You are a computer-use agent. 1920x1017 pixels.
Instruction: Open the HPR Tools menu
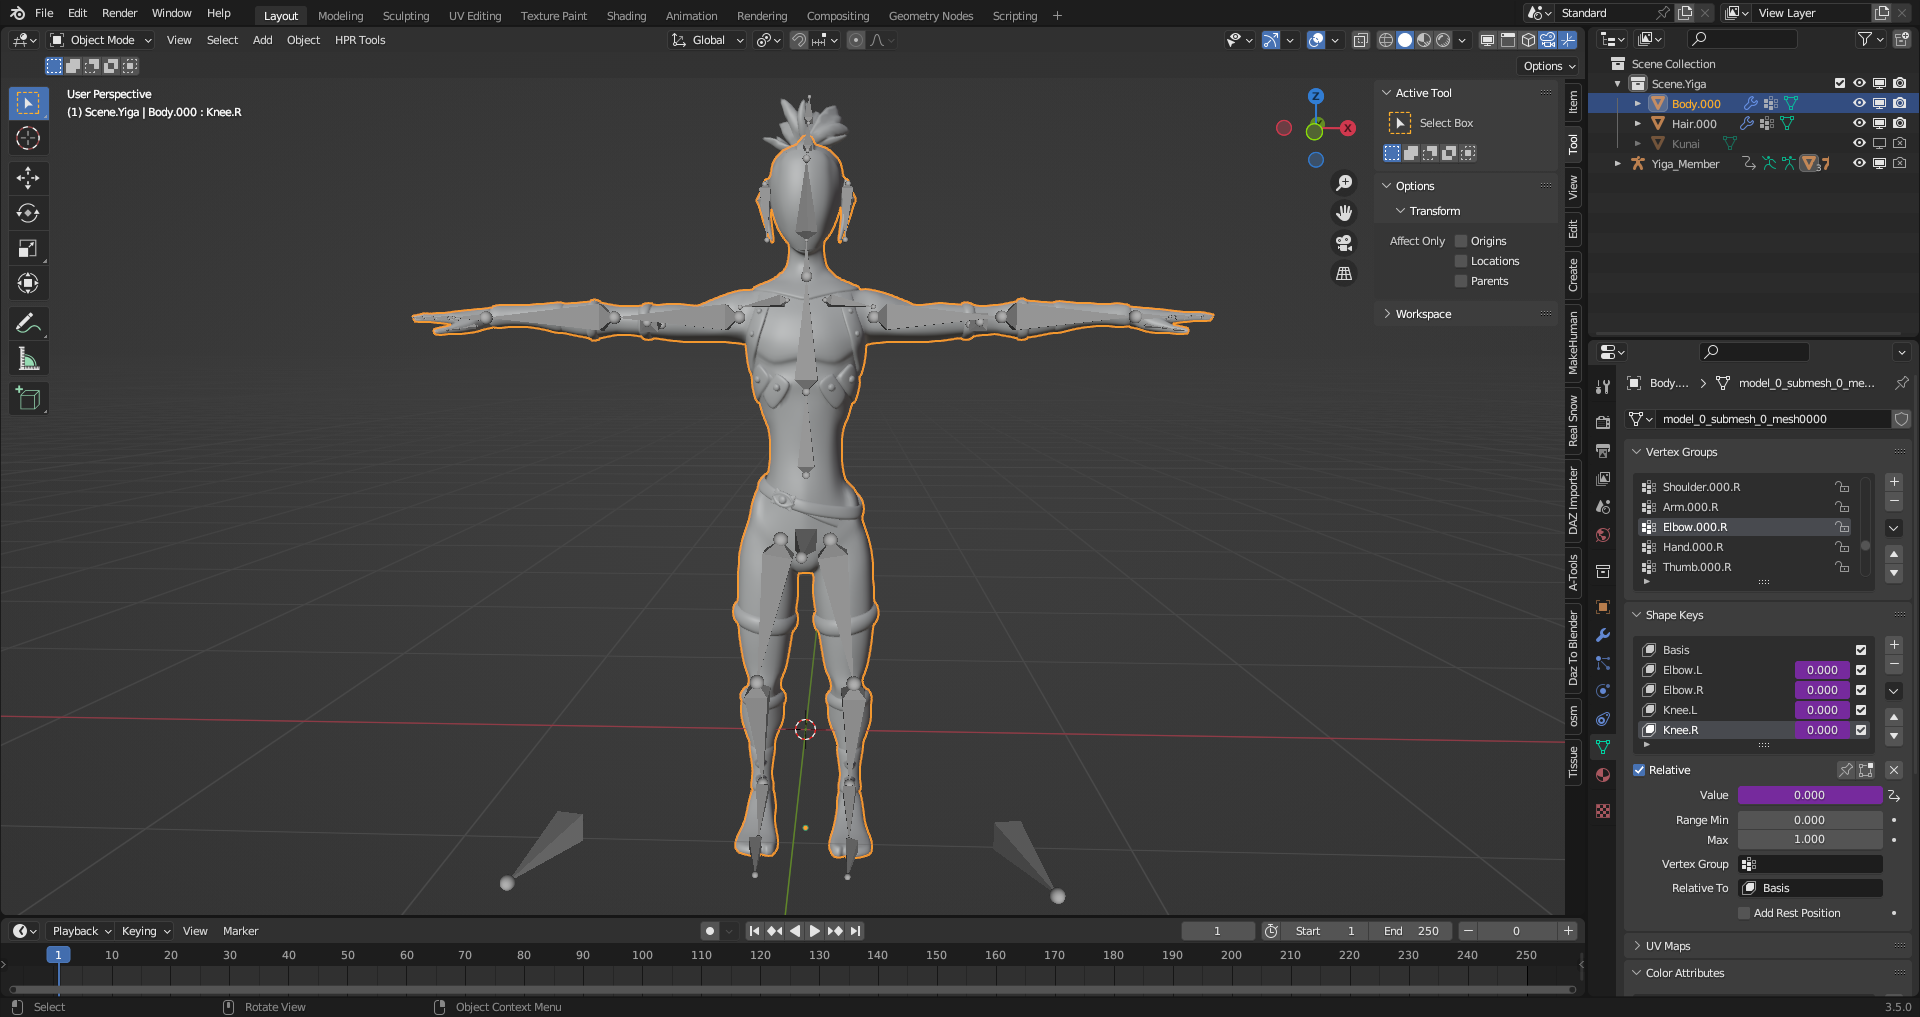[x=360, y=40]
